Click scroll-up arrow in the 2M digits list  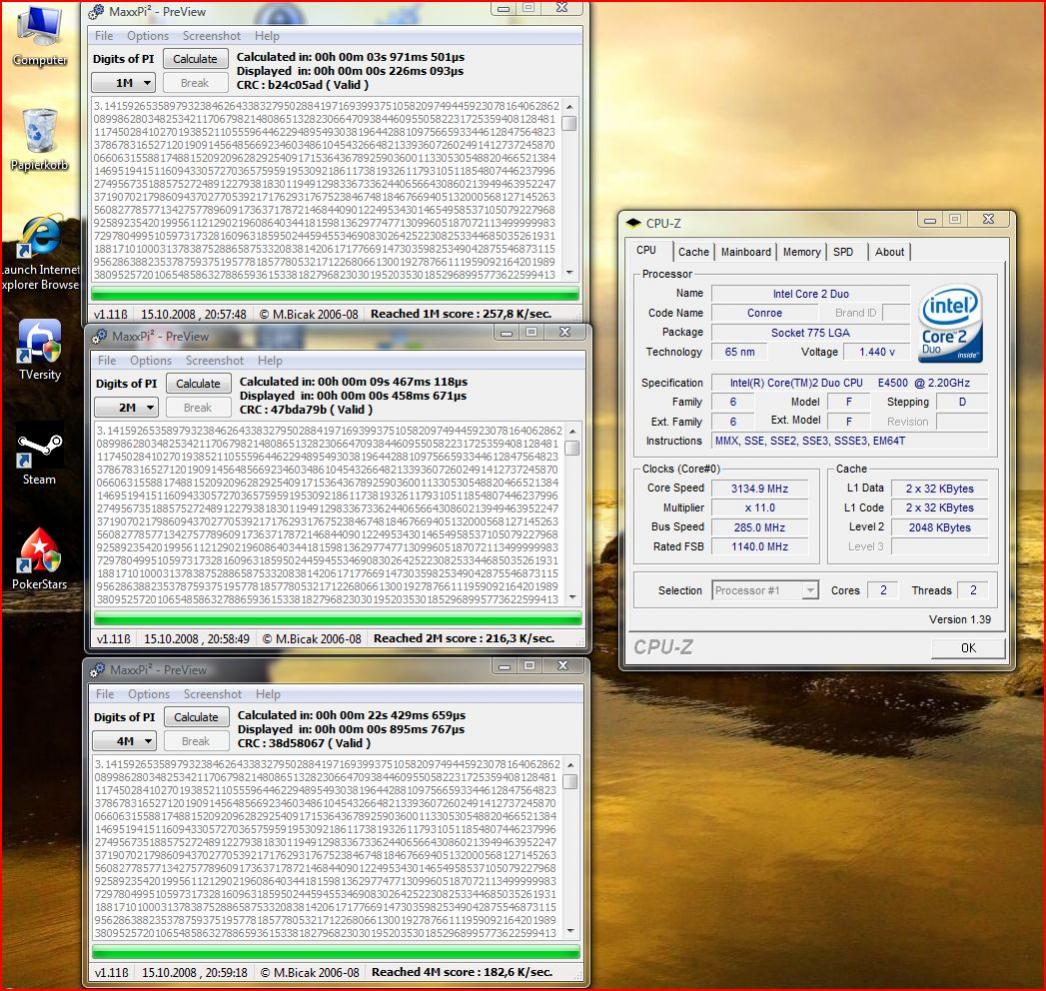pos(572,431)
